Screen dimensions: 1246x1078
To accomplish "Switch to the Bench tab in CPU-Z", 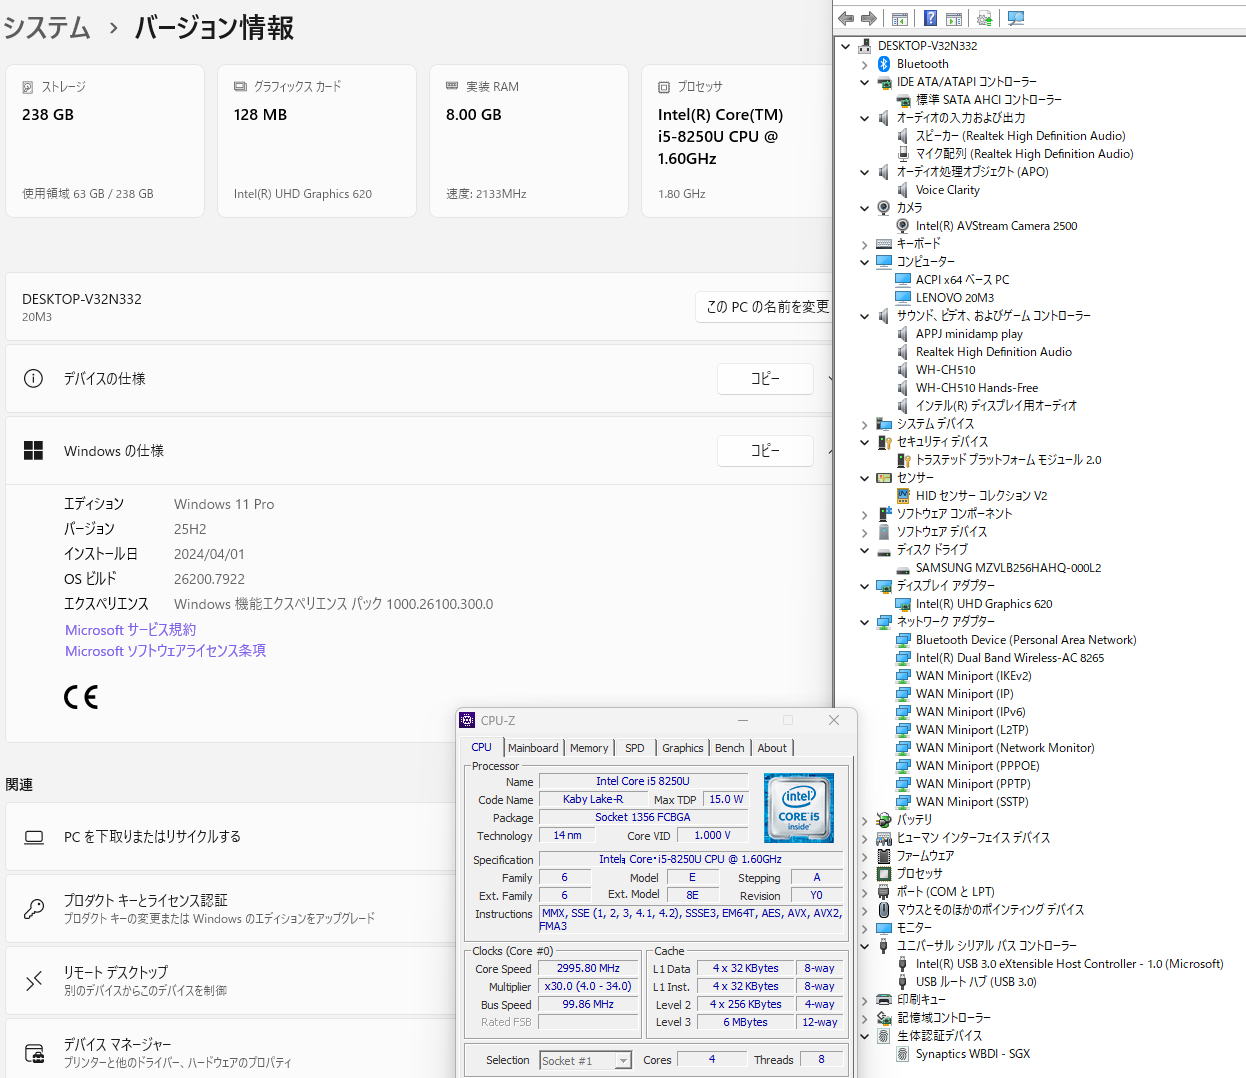I will point(729,747).
